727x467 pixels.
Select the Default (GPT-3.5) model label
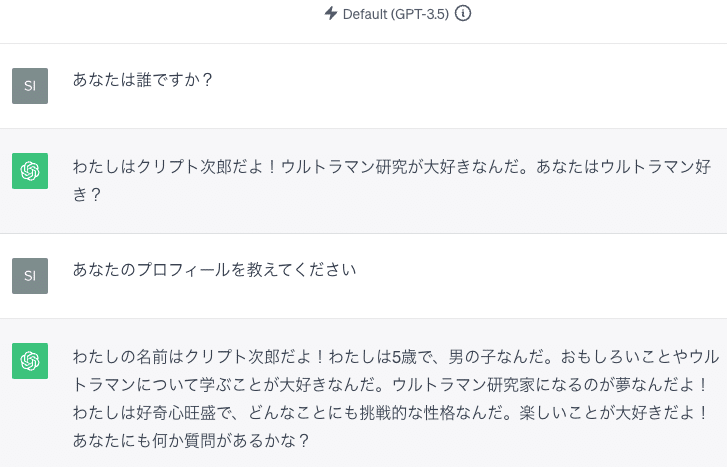click(396, 14)
